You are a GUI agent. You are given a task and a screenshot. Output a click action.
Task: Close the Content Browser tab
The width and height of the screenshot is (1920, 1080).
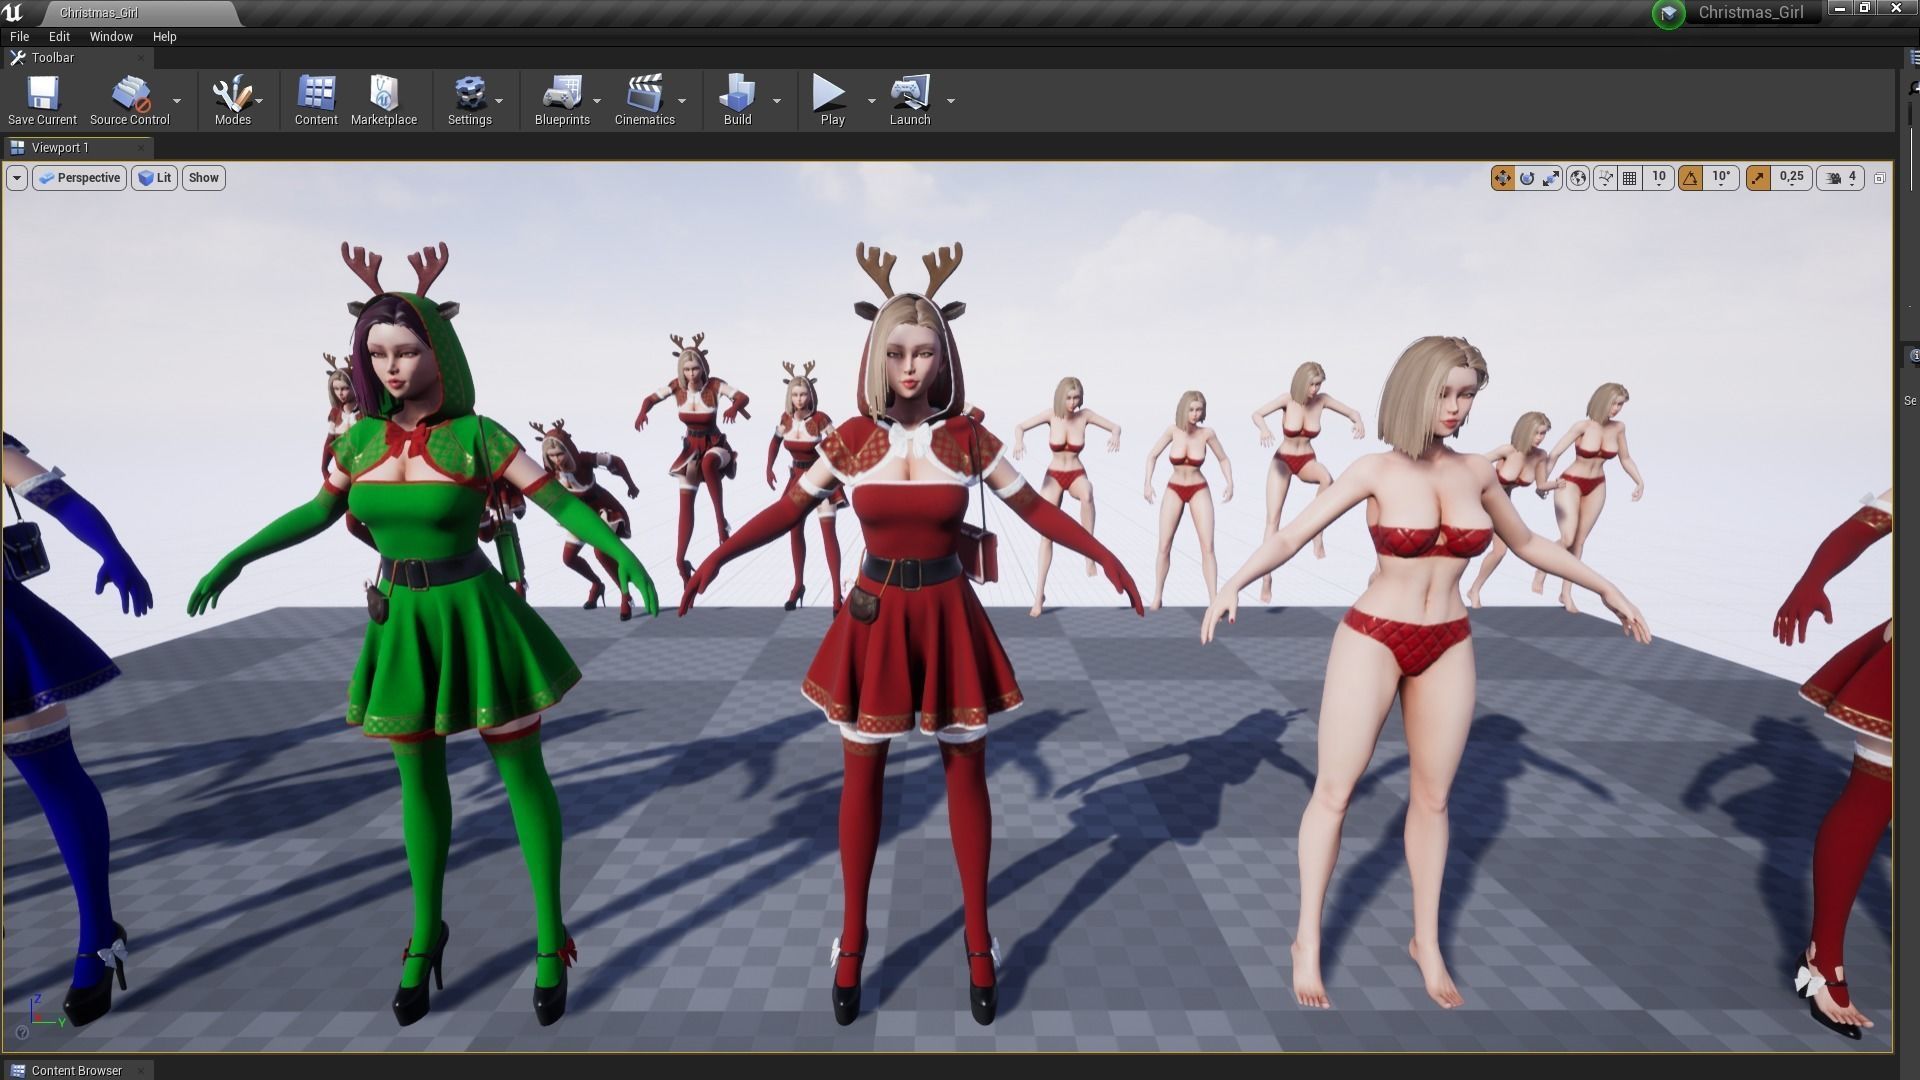(x=141, y=1070)
